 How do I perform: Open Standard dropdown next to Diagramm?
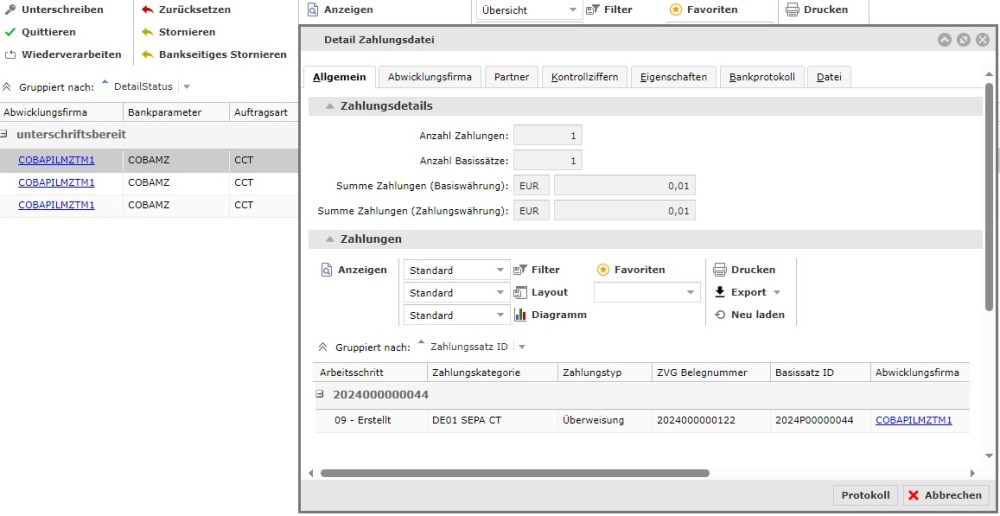click(x=457, y=315)
